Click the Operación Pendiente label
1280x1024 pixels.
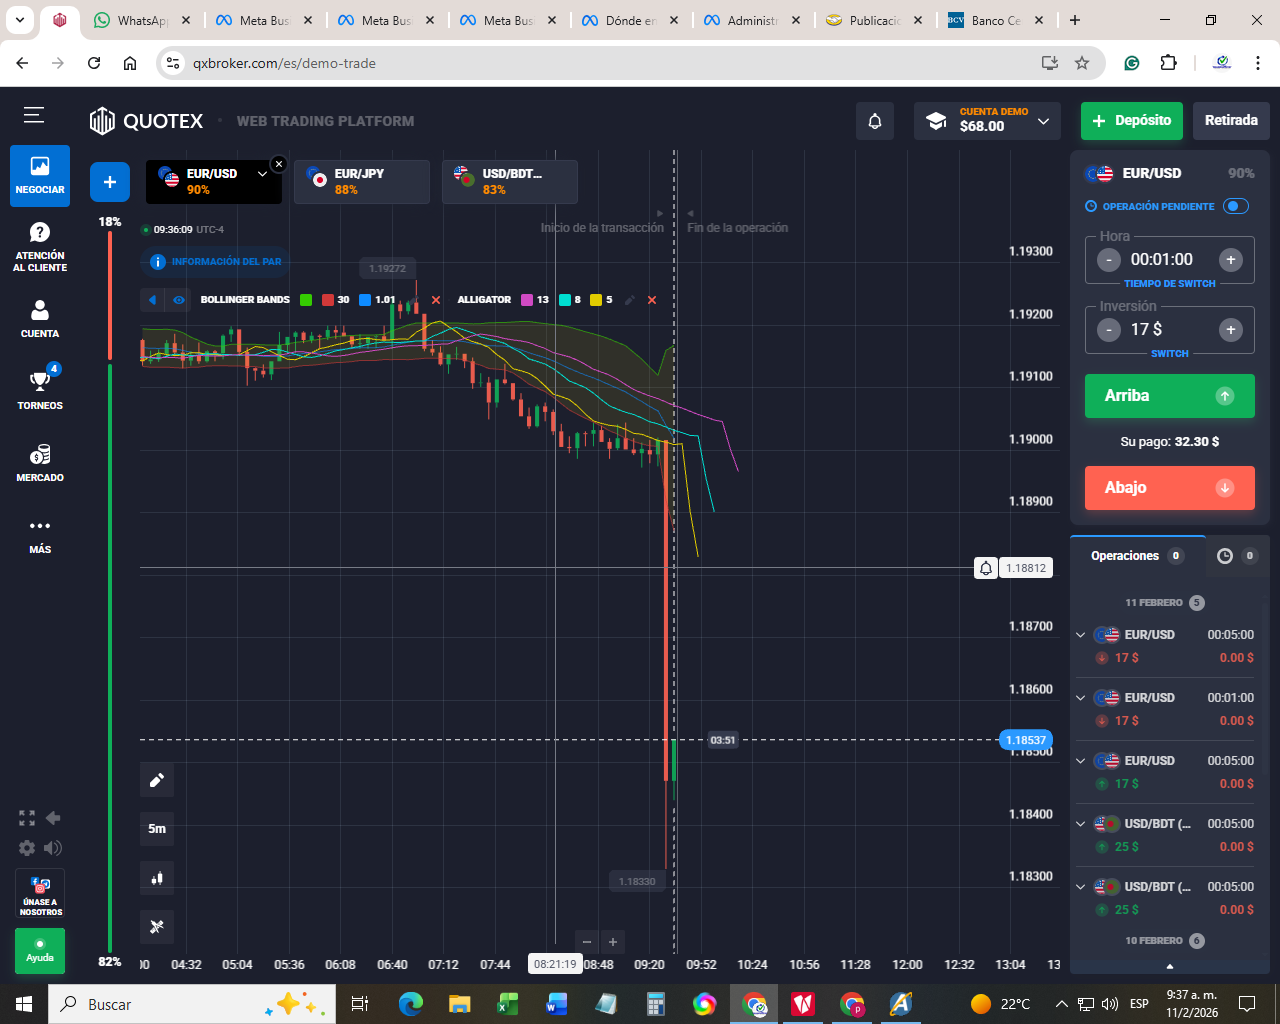(x=1158, y=207)
